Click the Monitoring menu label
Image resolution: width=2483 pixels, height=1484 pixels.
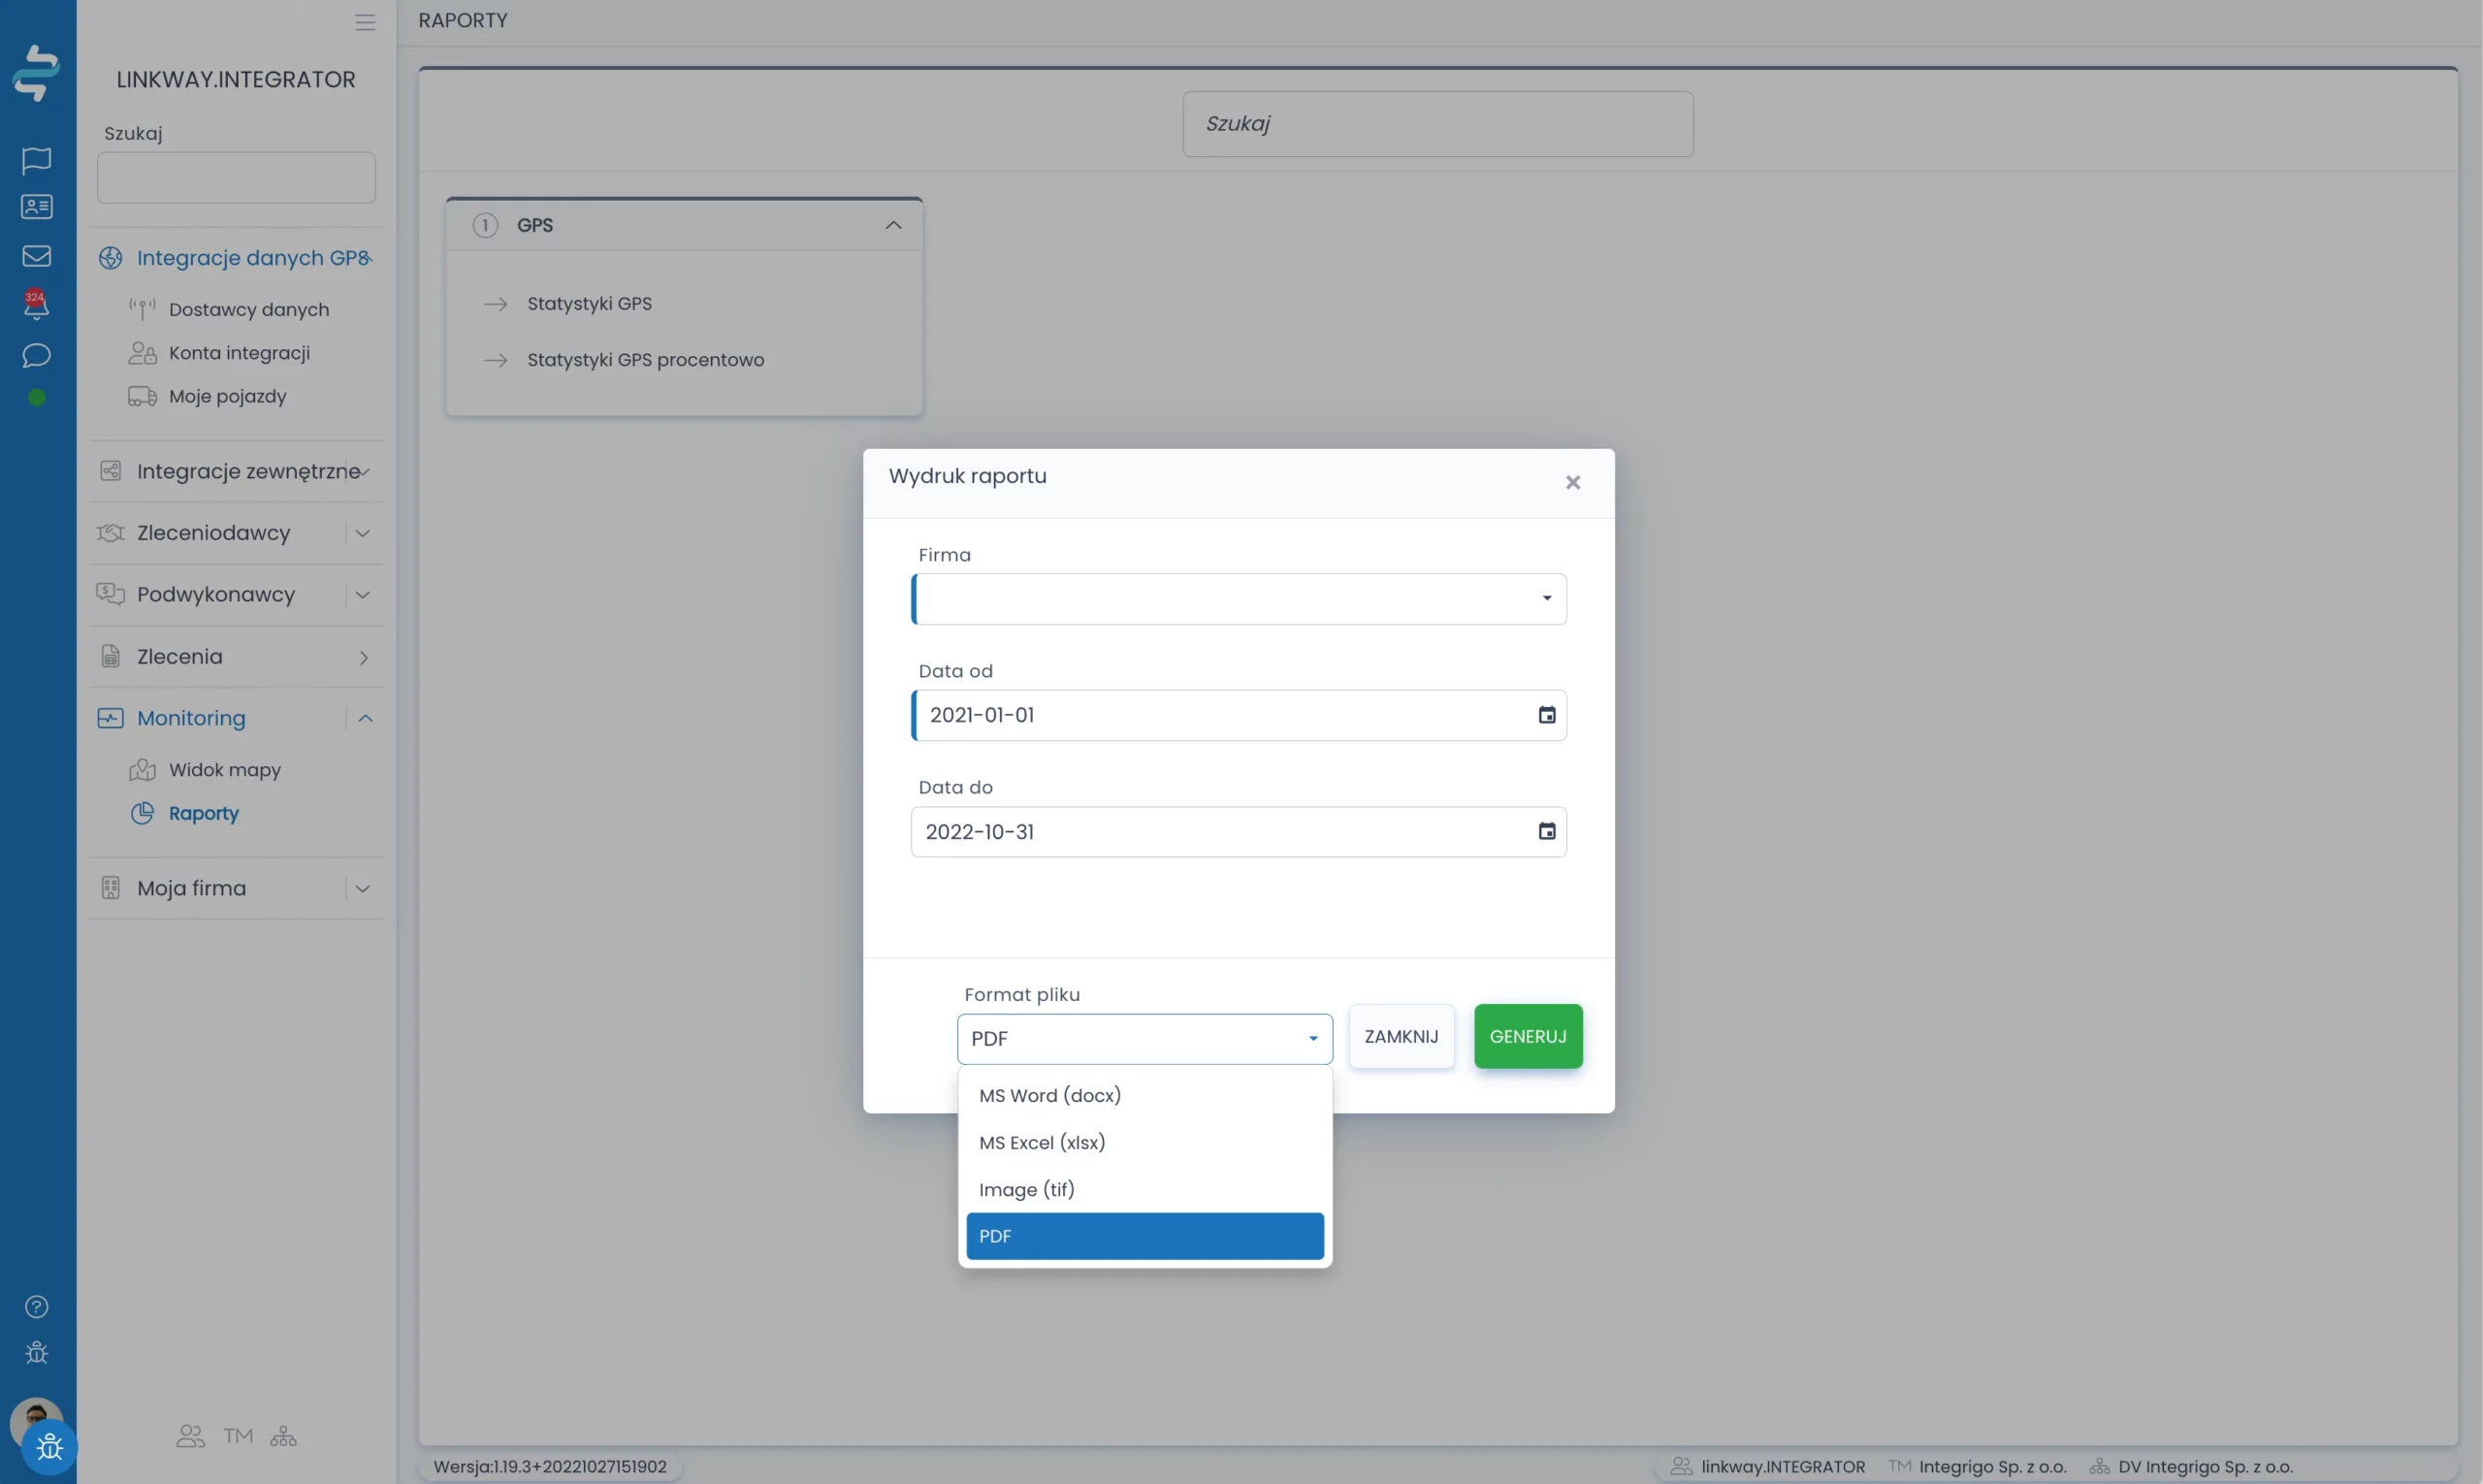(x=191, y=718)
